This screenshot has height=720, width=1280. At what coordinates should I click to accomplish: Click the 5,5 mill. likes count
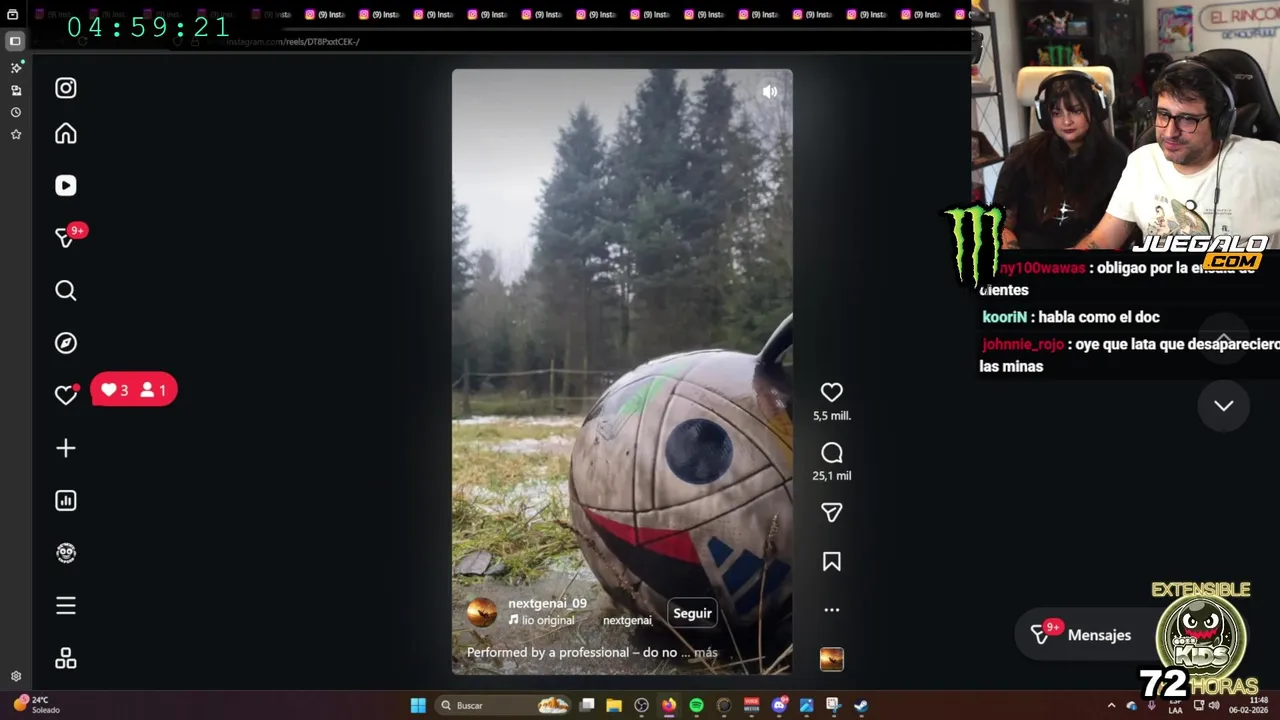(x=832, y=416)
